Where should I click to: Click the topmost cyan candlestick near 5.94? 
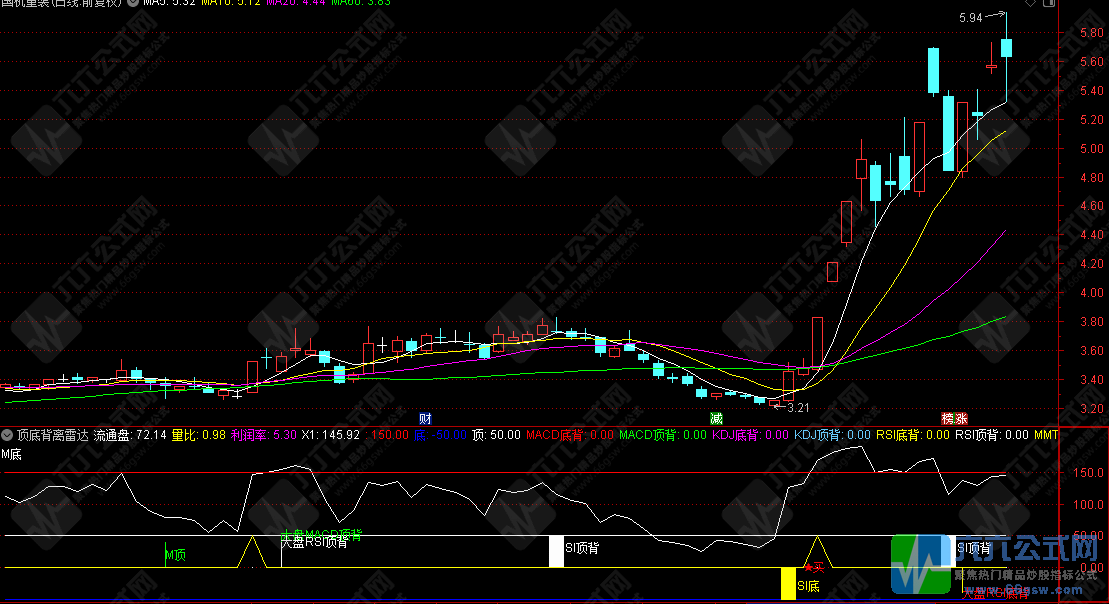click(1006, 47)
